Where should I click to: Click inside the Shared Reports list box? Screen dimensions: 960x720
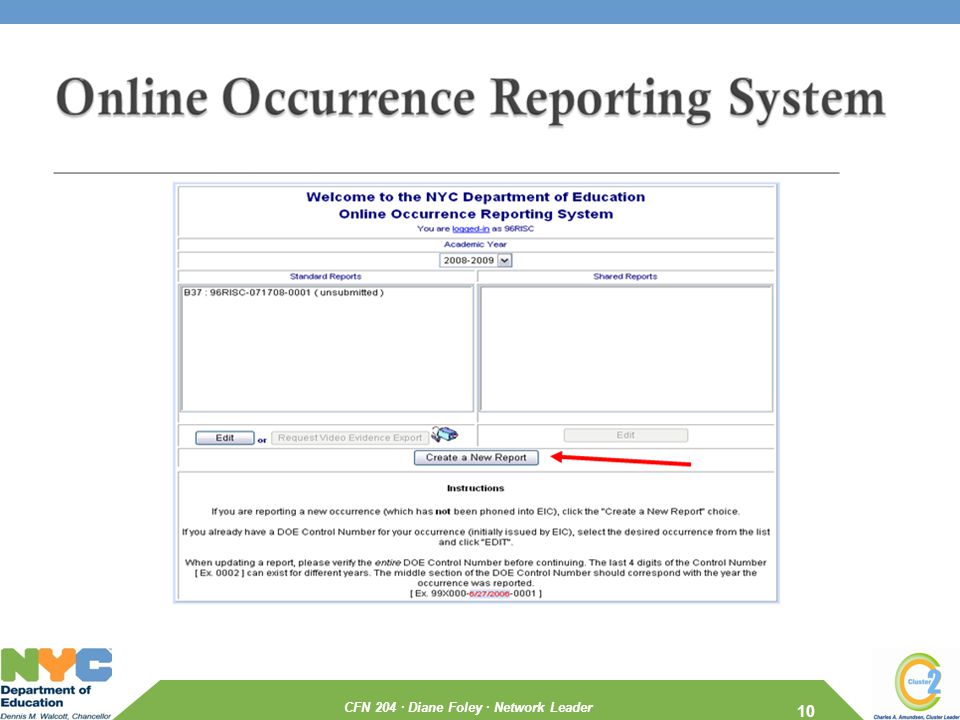coord(626,349)
